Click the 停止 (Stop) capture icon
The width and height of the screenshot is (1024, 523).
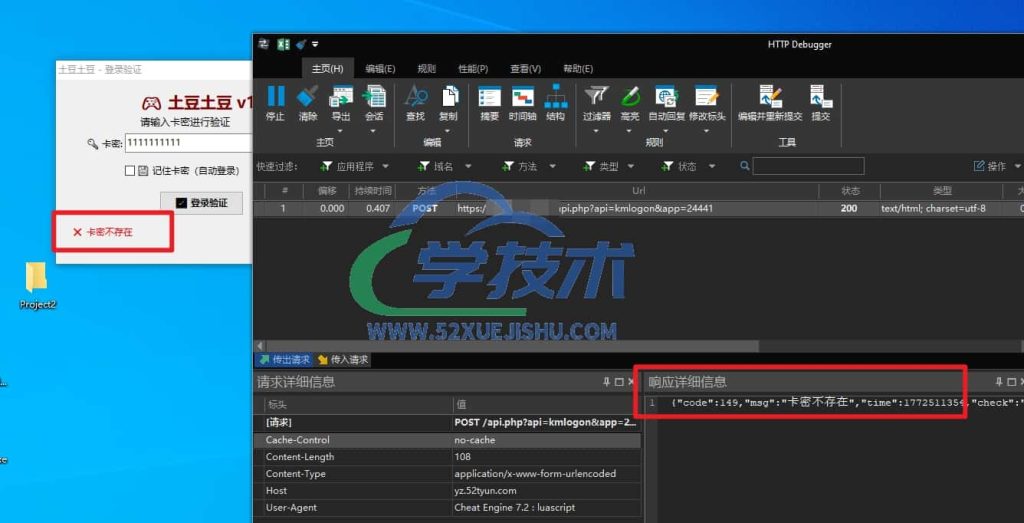coord(275,98)
